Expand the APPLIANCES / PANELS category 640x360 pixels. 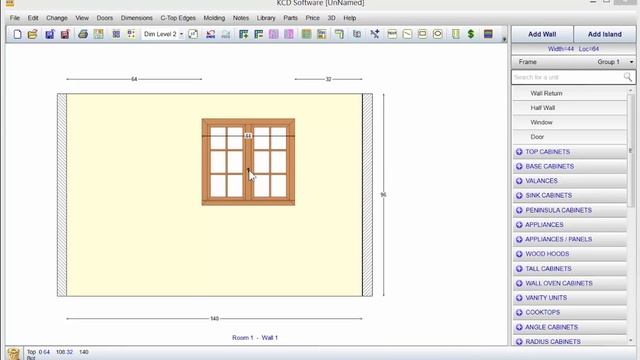pyautogui.click(x=570, y=239)
